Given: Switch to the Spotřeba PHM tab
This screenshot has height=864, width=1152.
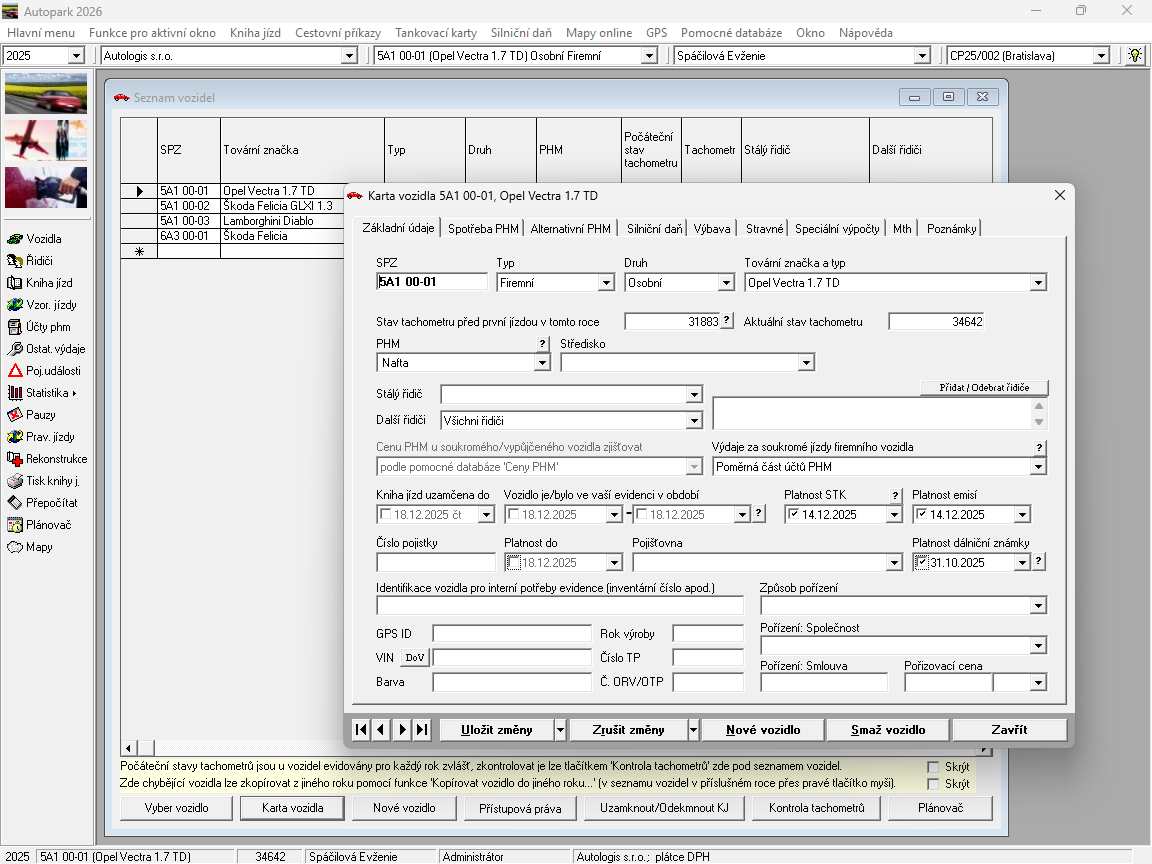Looking at the screenshot, I should [x=483, y=229].
